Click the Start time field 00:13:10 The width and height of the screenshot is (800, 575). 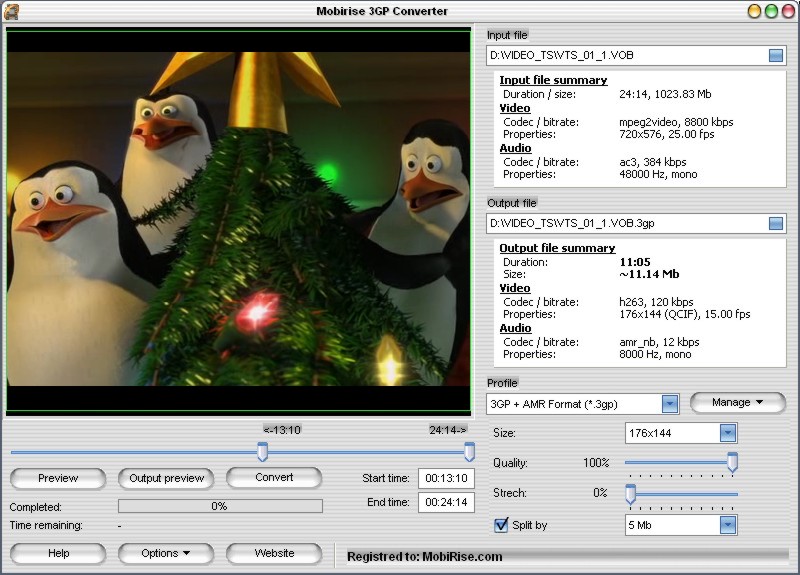pyautogui.click(x=446, y=479)
